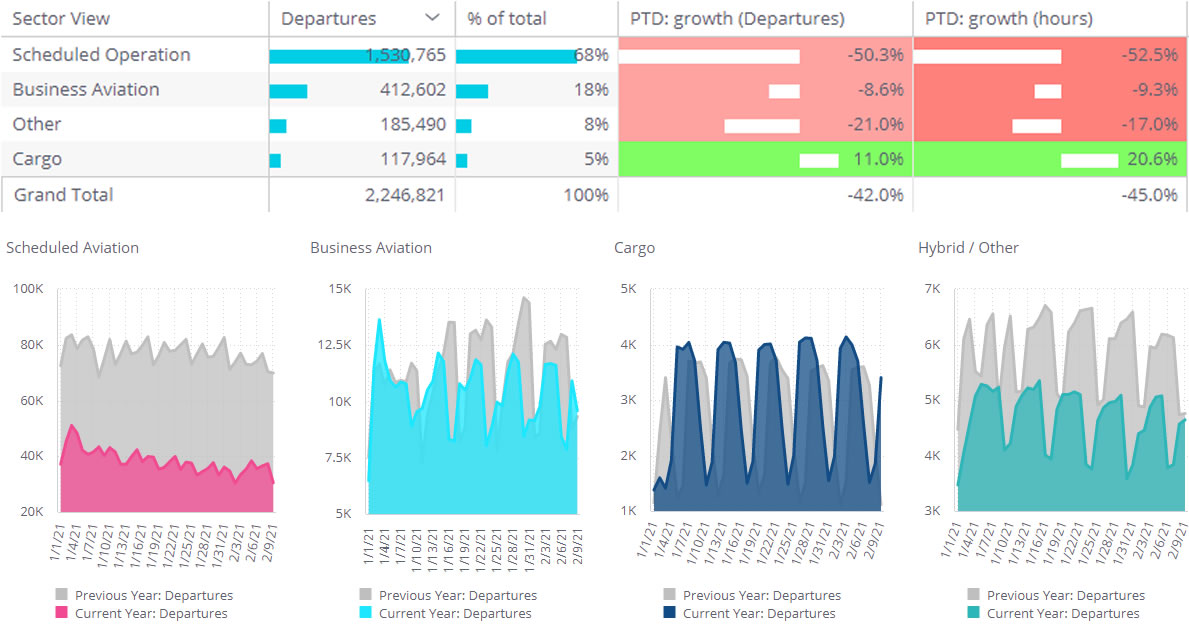Click Cargo's green 11.0% departures growth cell
The width and height of the screenshot is (1189, 640).
pos(765,159)
